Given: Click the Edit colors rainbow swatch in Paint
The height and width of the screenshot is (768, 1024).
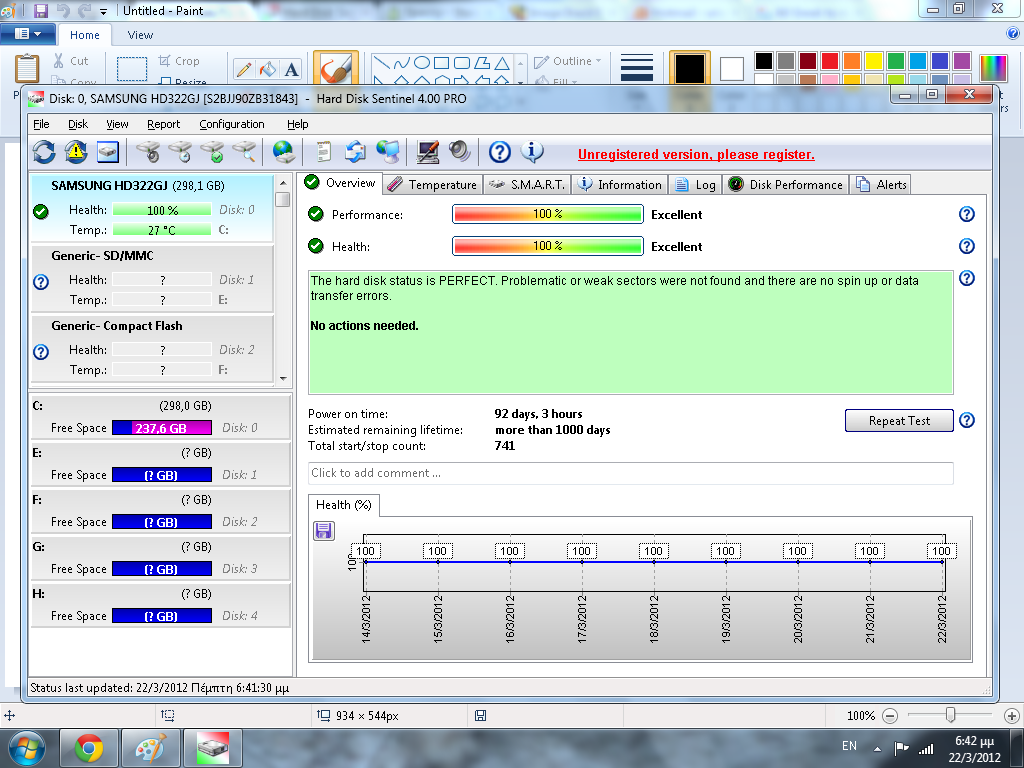Looking at the screenshot, I should 993,68.
